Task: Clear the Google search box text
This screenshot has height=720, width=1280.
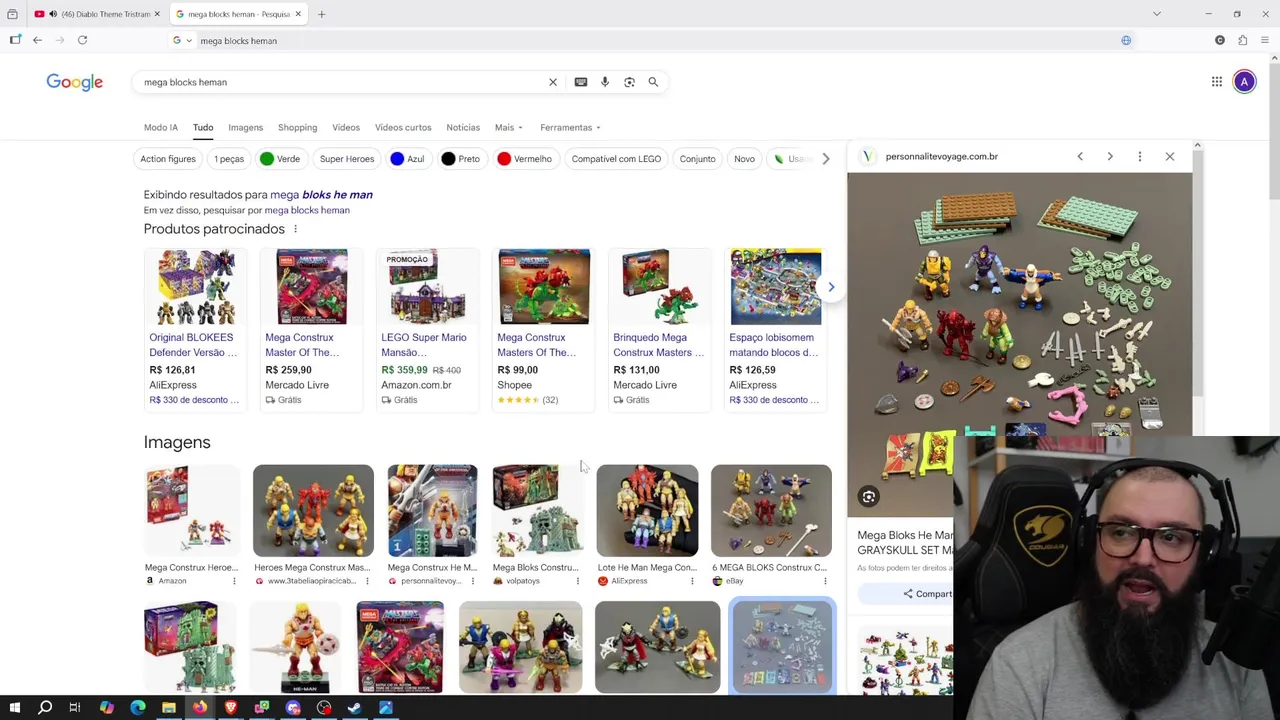Action: (x=553, y=82)
